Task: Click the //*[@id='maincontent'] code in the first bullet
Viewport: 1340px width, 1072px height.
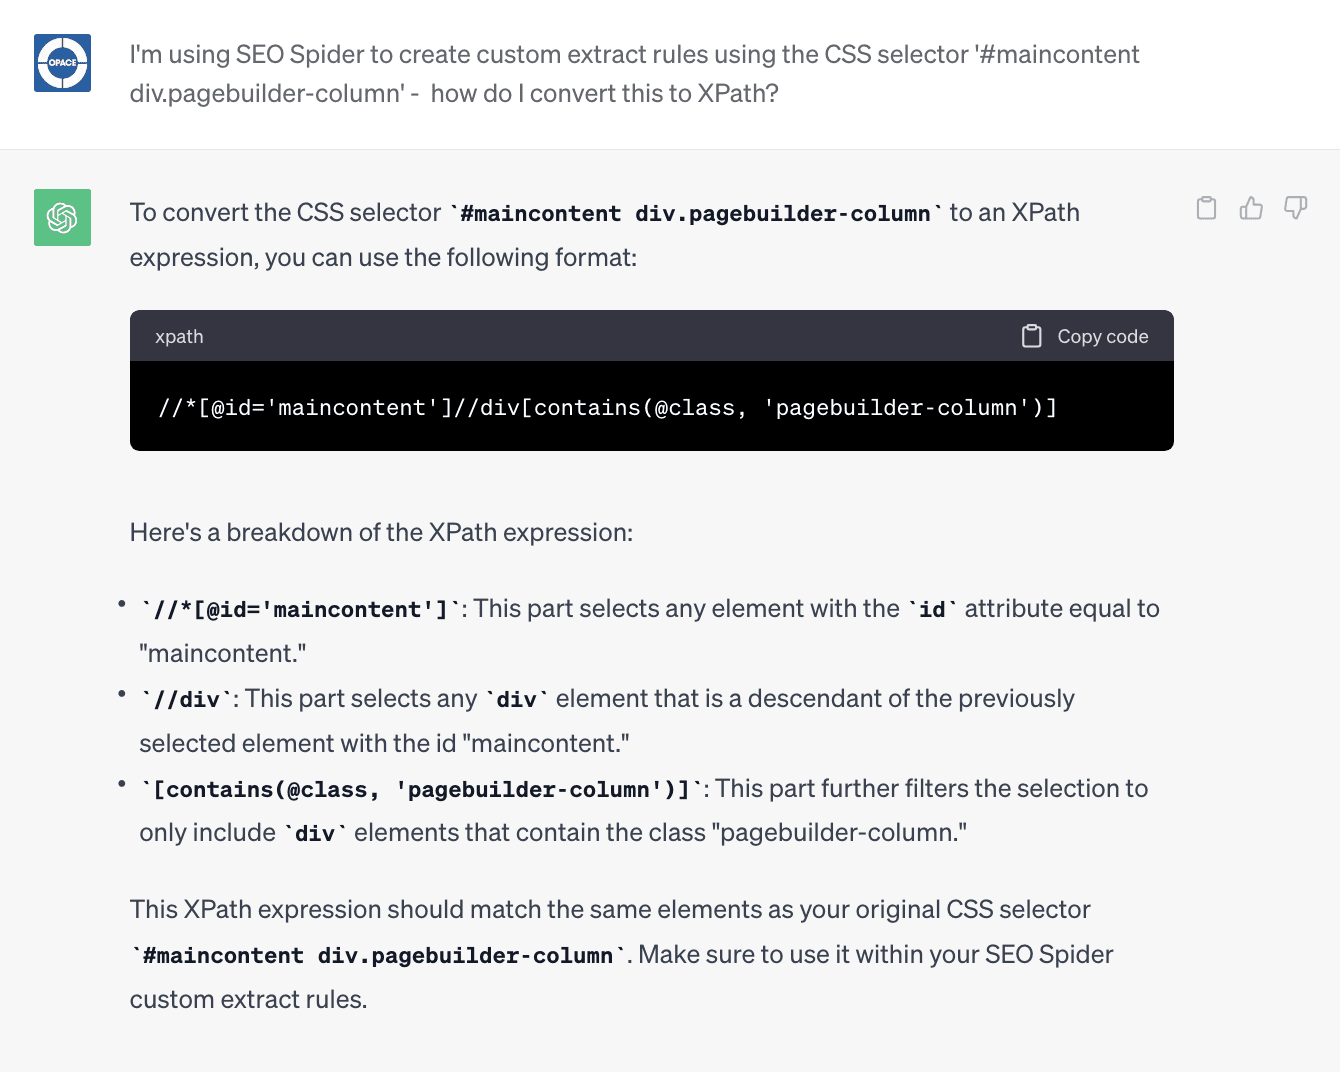Action: [301, 610]
